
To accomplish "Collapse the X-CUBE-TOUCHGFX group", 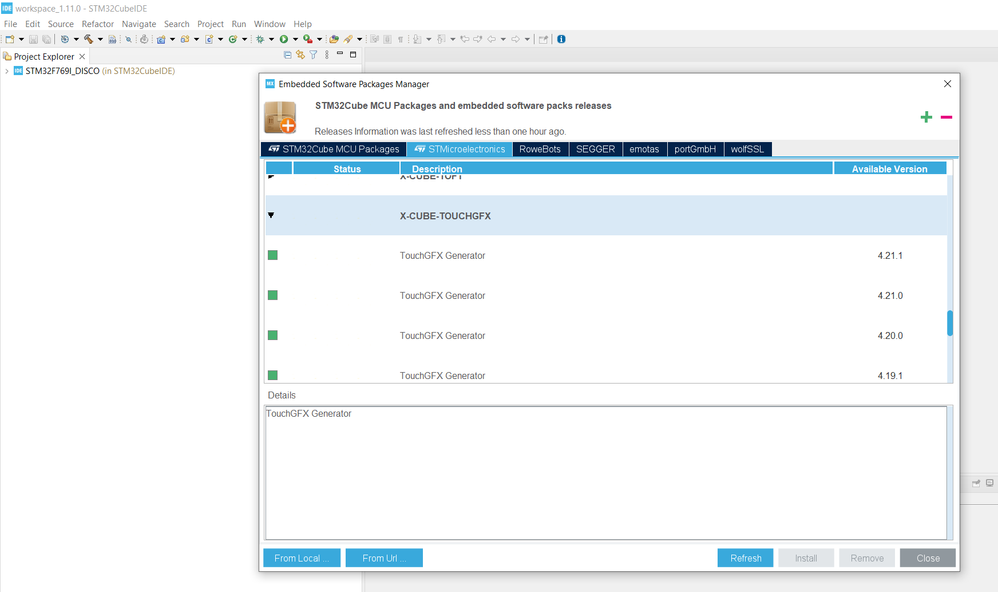I will pyautogui.click(x=271, y=215).
